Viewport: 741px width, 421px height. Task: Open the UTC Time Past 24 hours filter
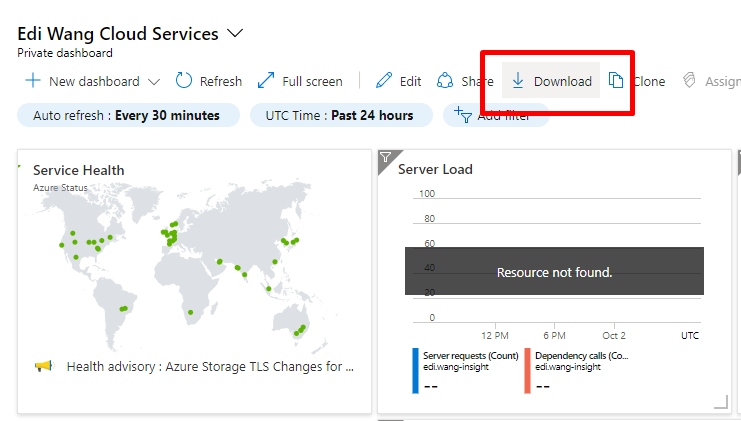tap(341, 115)
